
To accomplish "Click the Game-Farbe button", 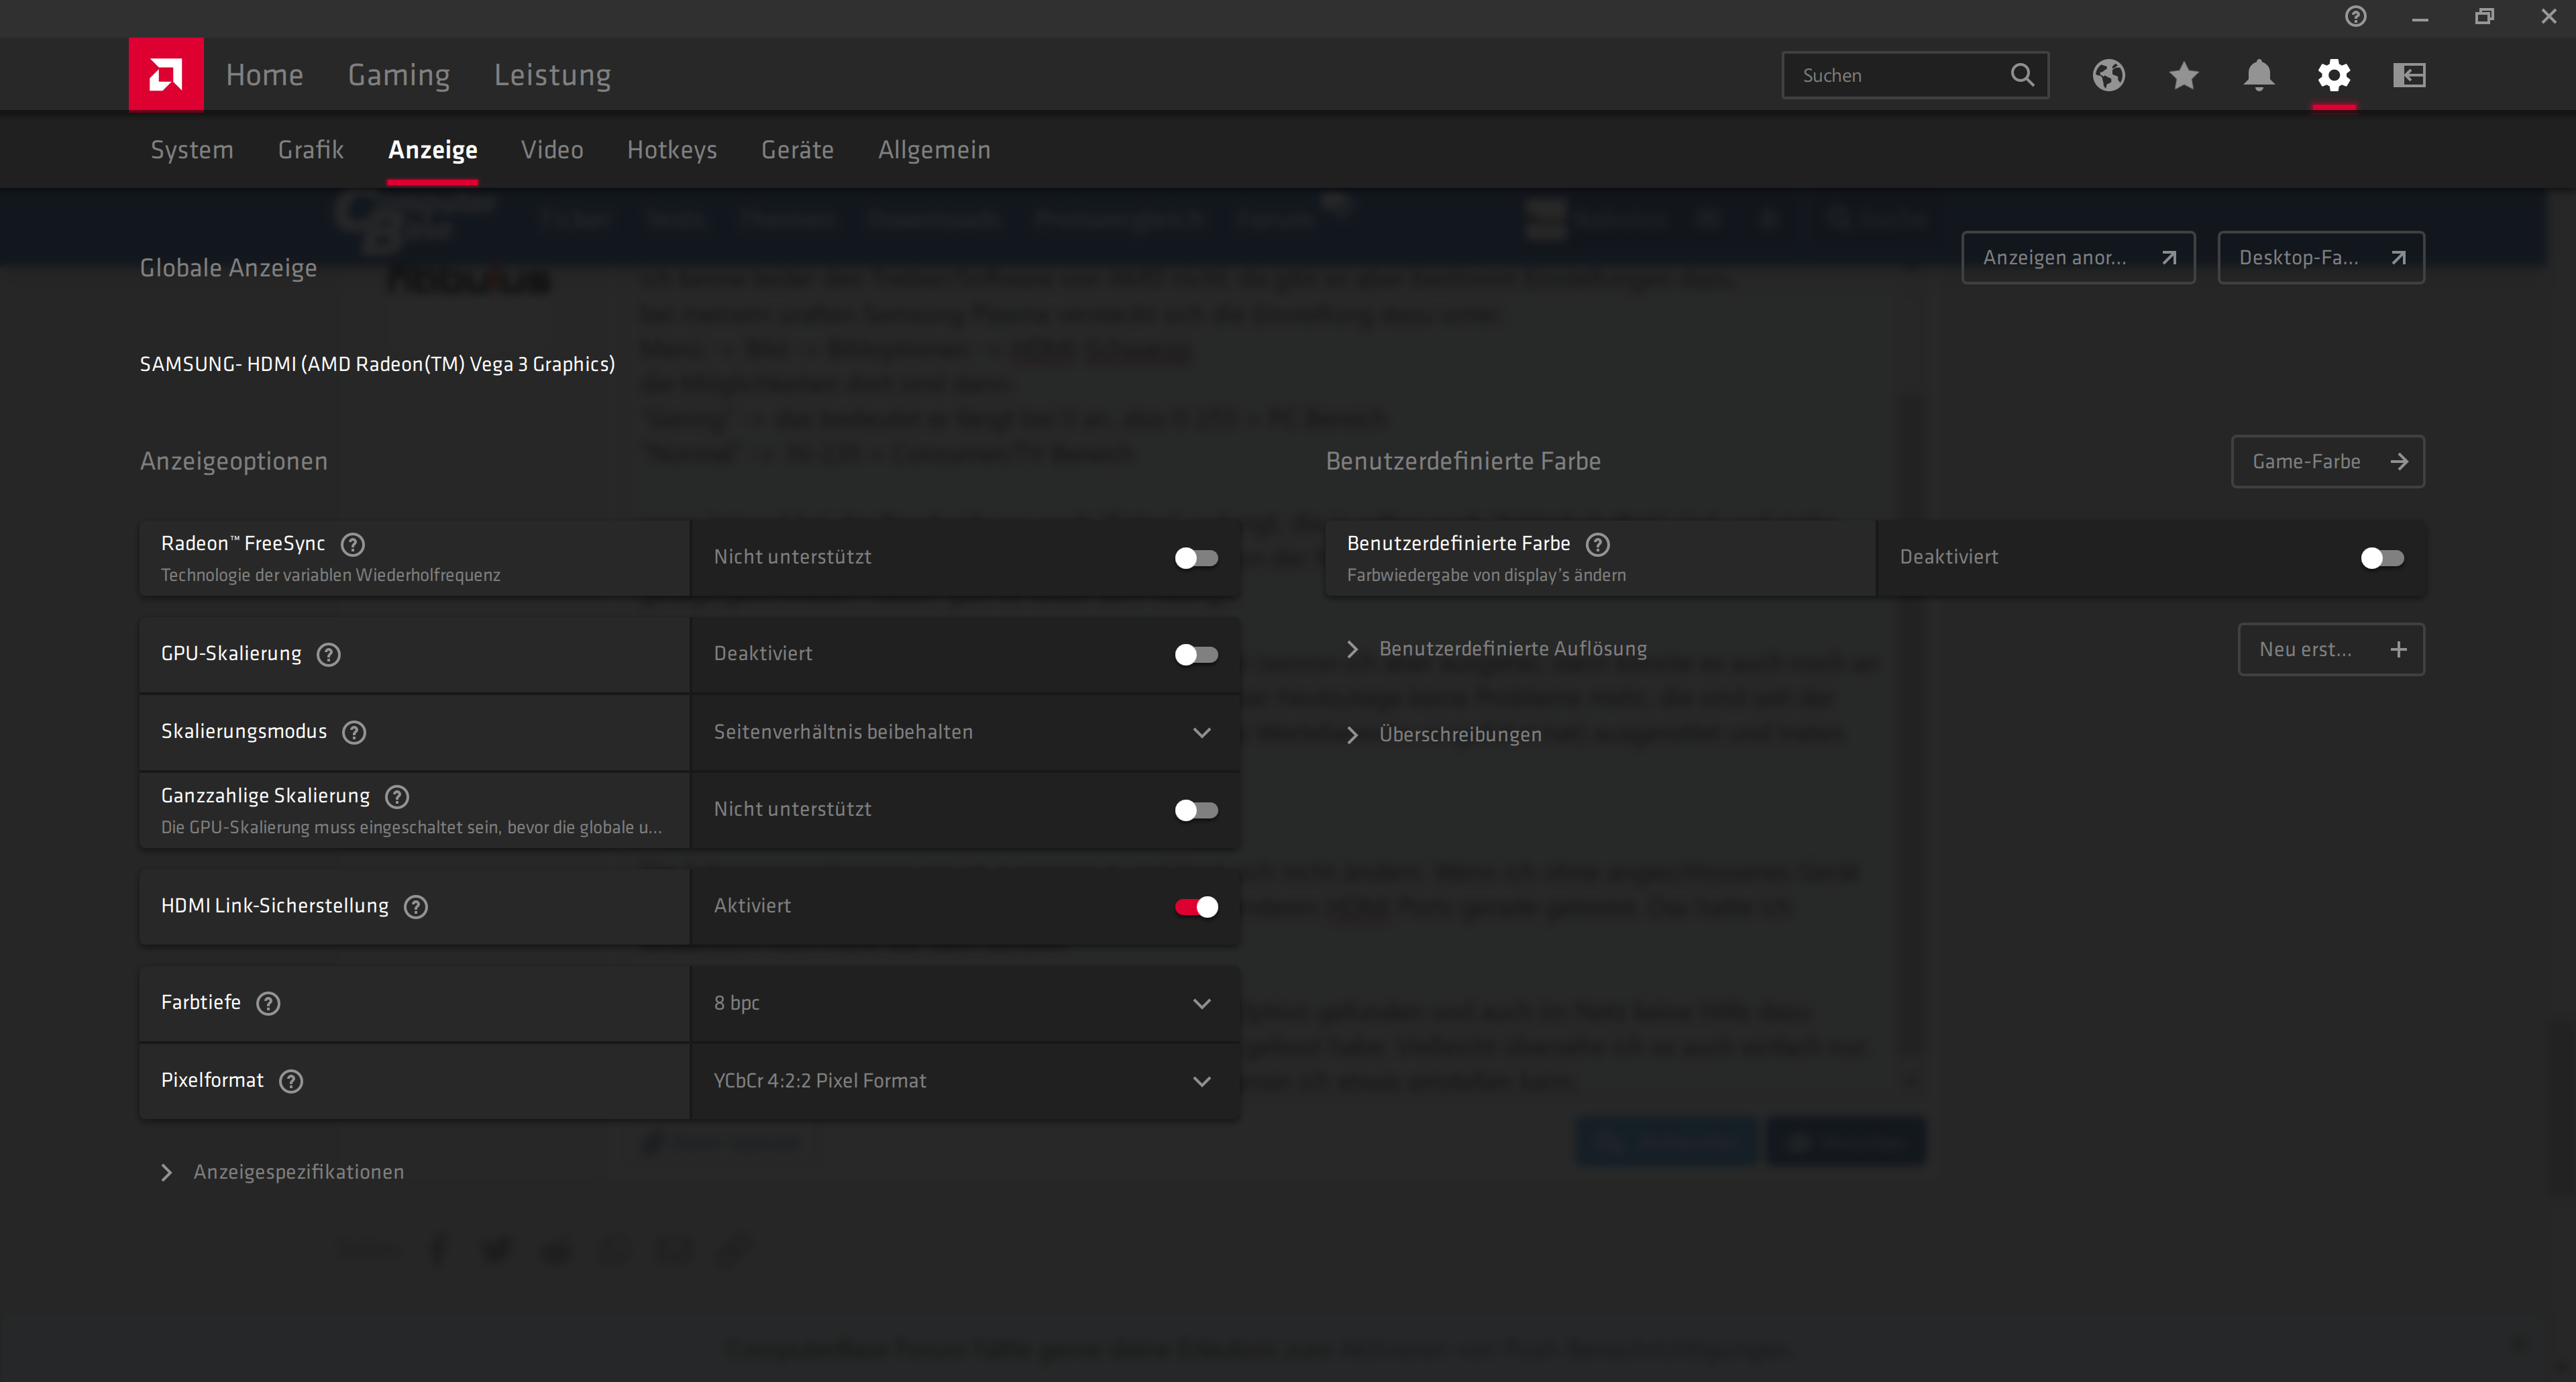I will [2327, 461].
